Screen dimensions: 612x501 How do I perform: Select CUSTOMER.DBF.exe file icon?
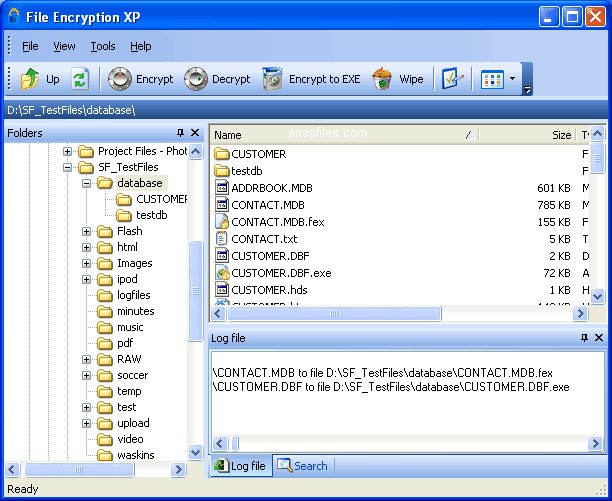(x=222, y=273)
